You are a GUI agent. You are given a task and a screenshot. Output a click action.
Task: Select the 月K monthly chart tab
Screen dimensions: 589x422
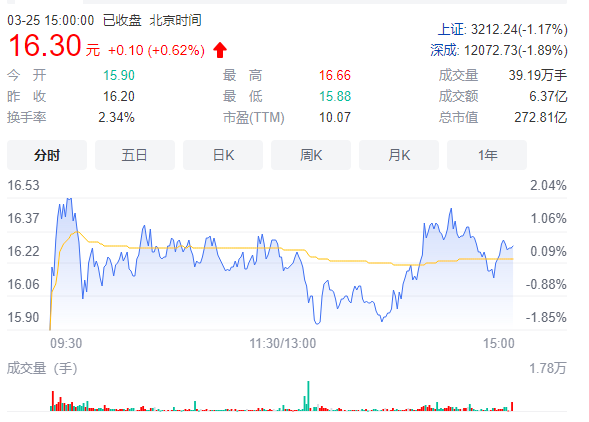pyautogui.click(x=399, y=155)
